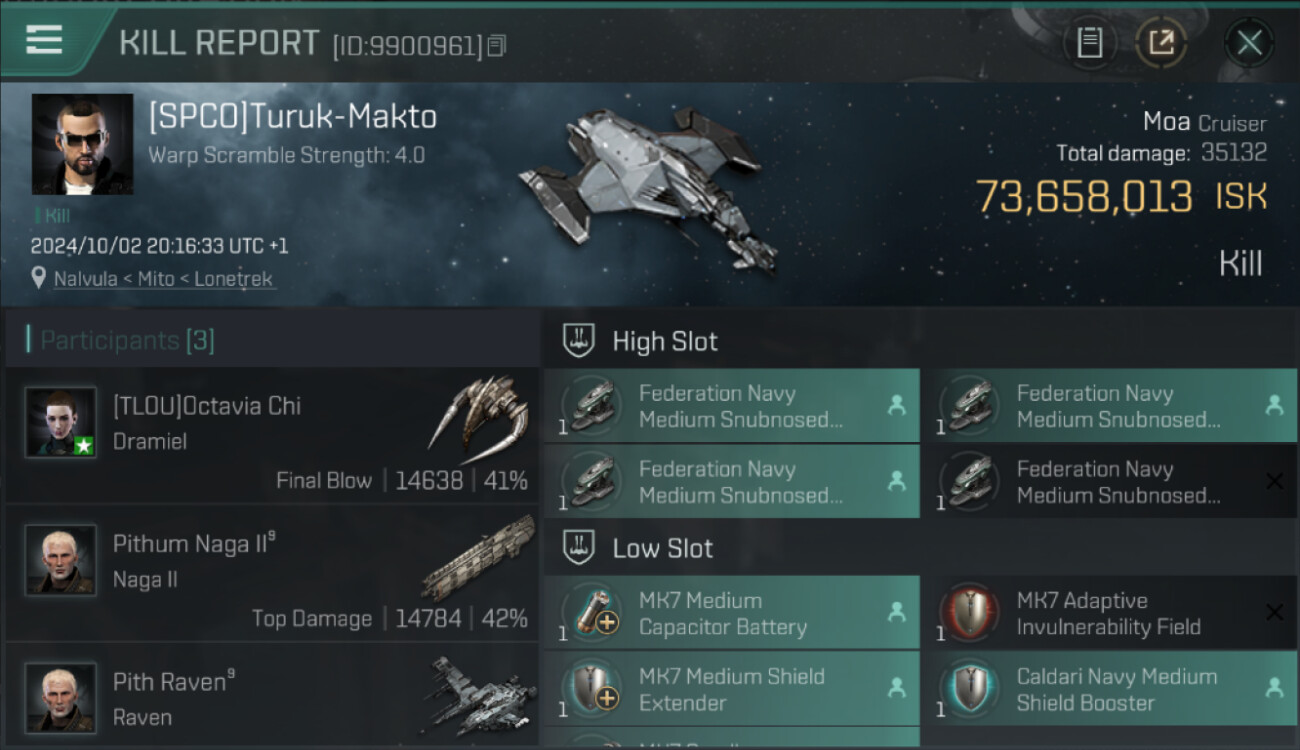Select MK7 Medium Capacitor Battery module

point(731,613)
